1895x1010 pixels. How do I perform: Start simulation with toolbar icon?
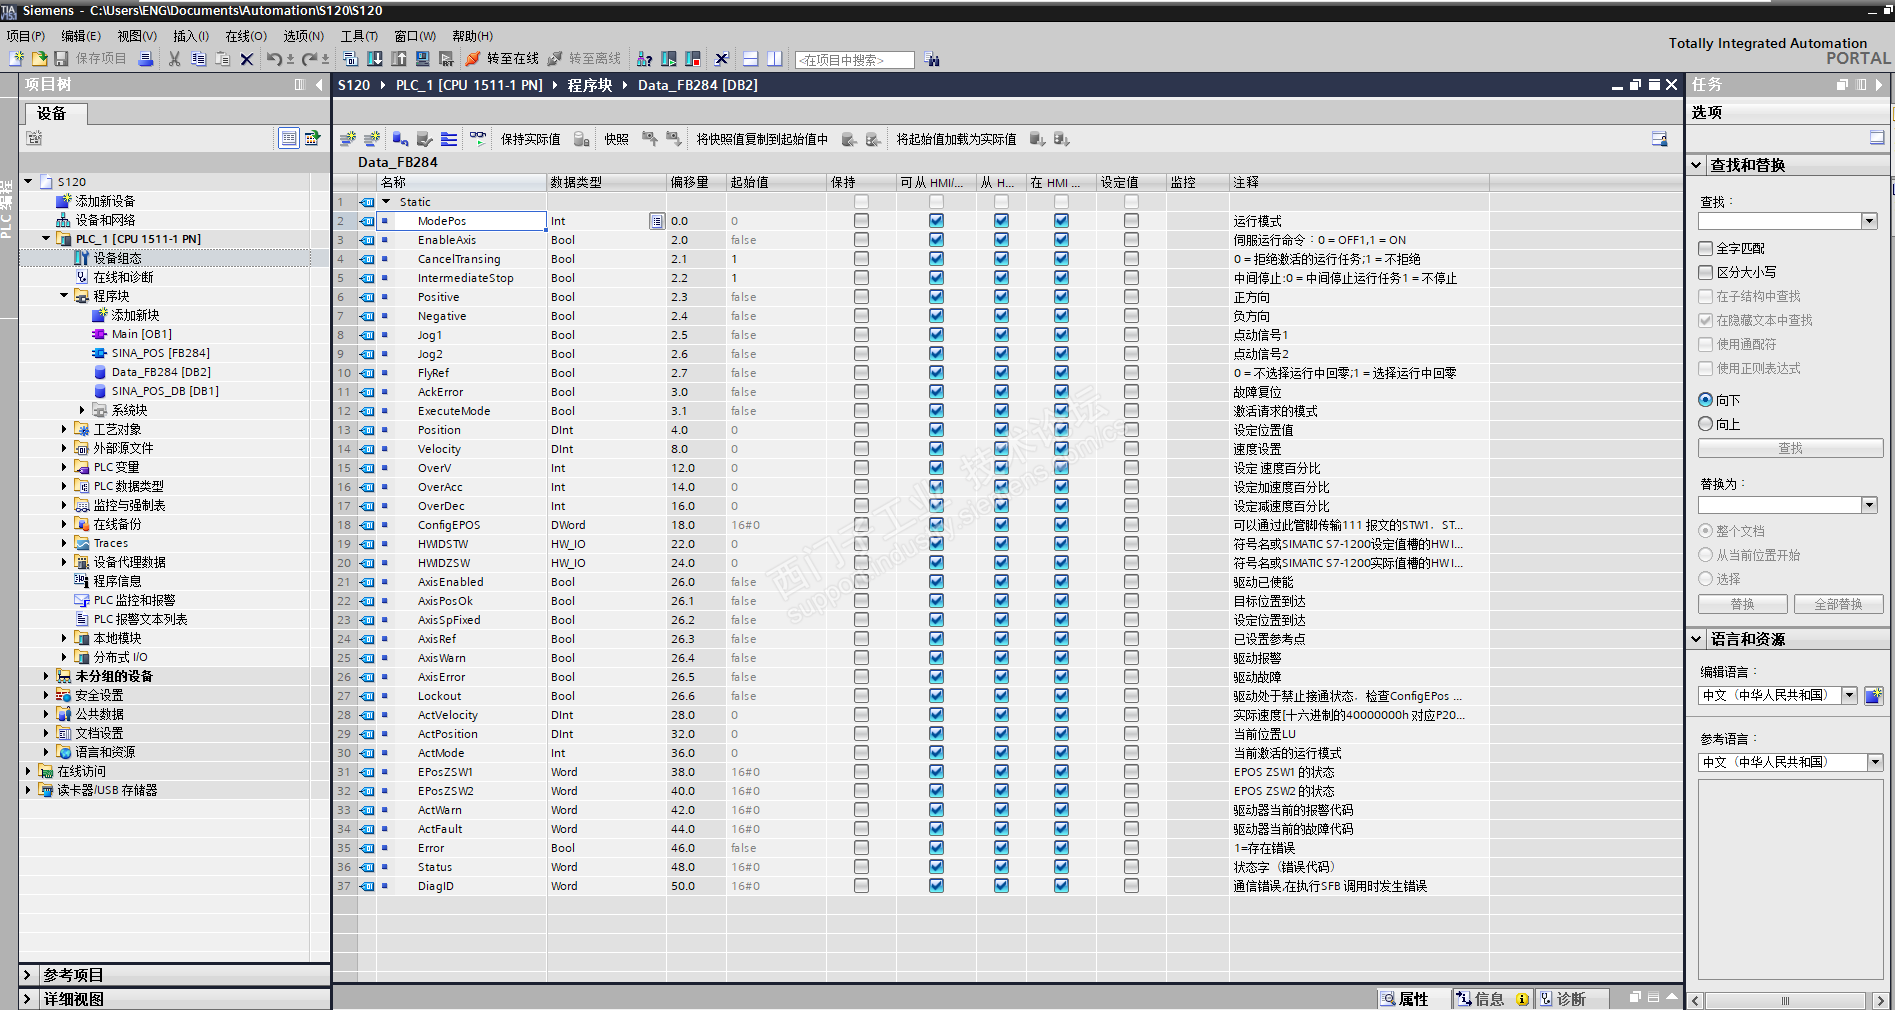pyautogui.click(x=423, y=59)
